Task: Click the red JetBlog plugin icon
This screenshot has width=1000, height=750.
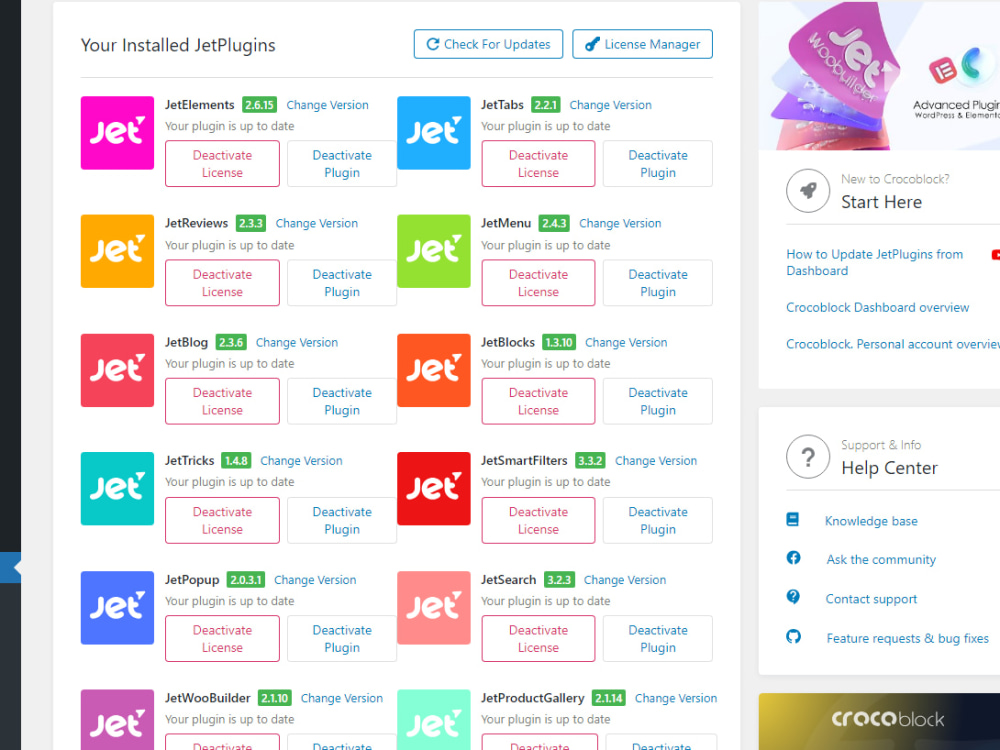Action: (117, 370)
